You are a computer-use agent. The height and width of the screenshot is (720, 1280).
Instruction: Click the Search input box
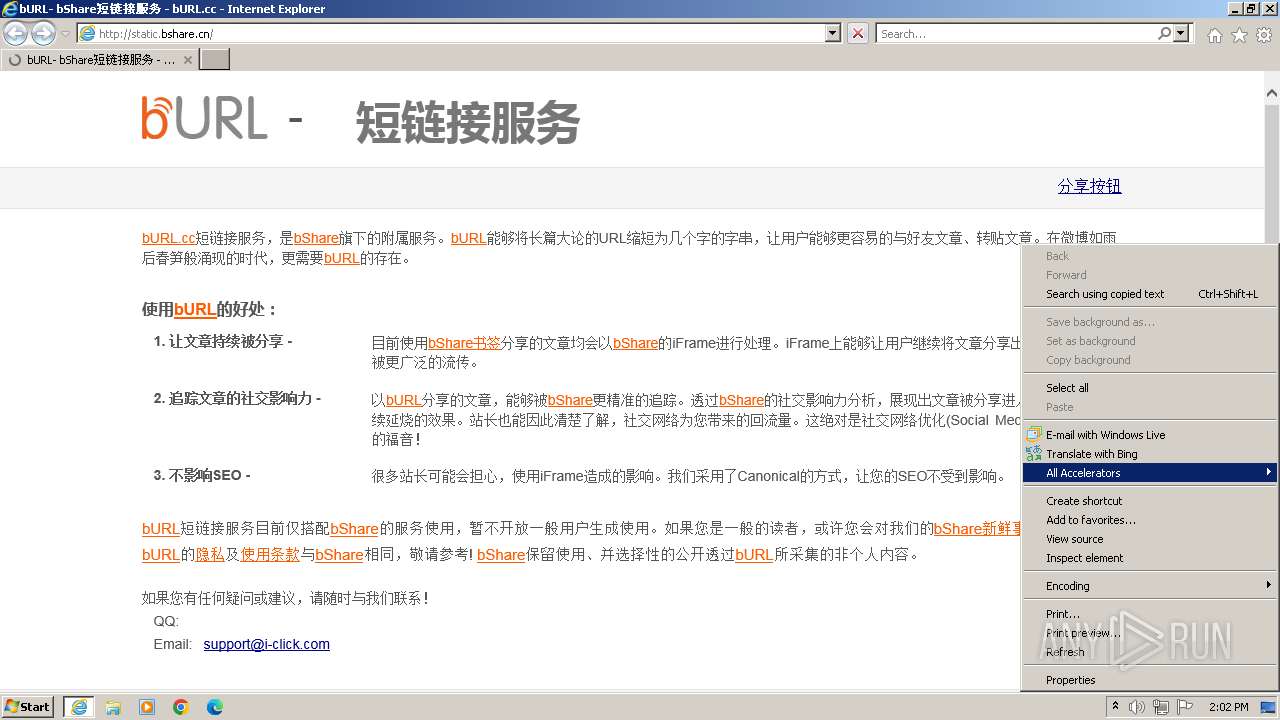coord(1016,33)
